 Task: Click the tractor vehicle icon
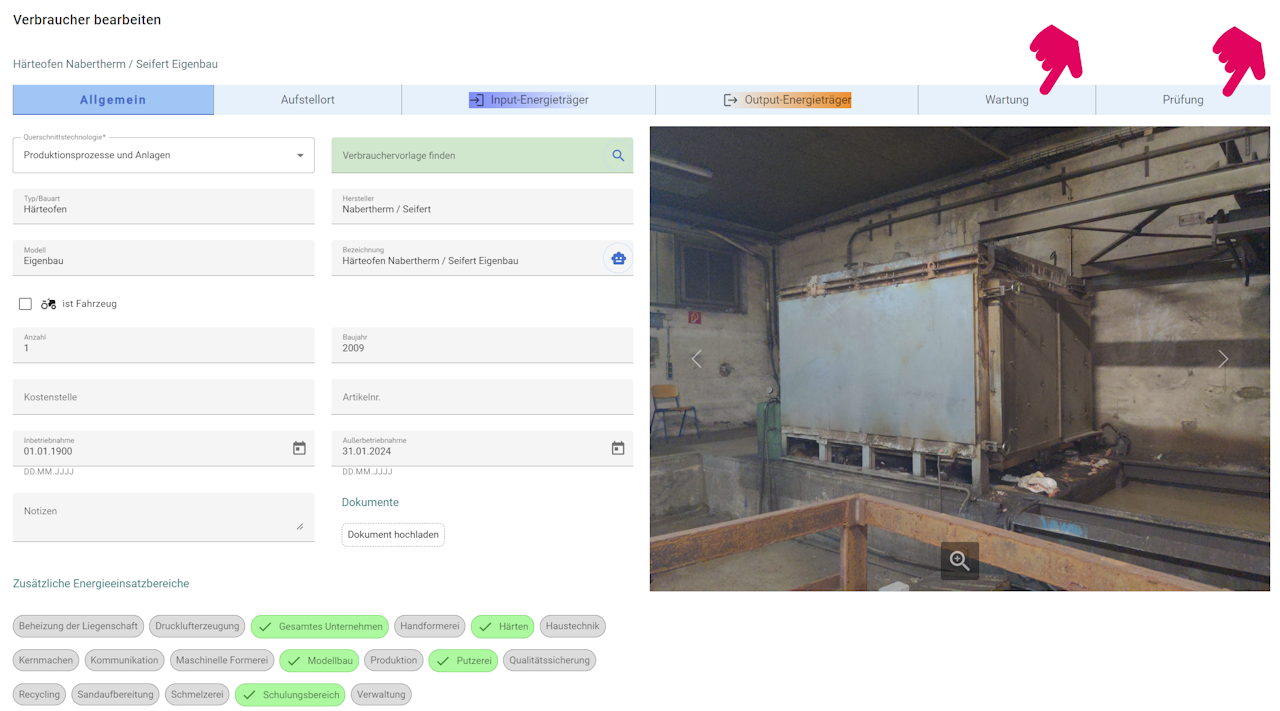[48, 304]
